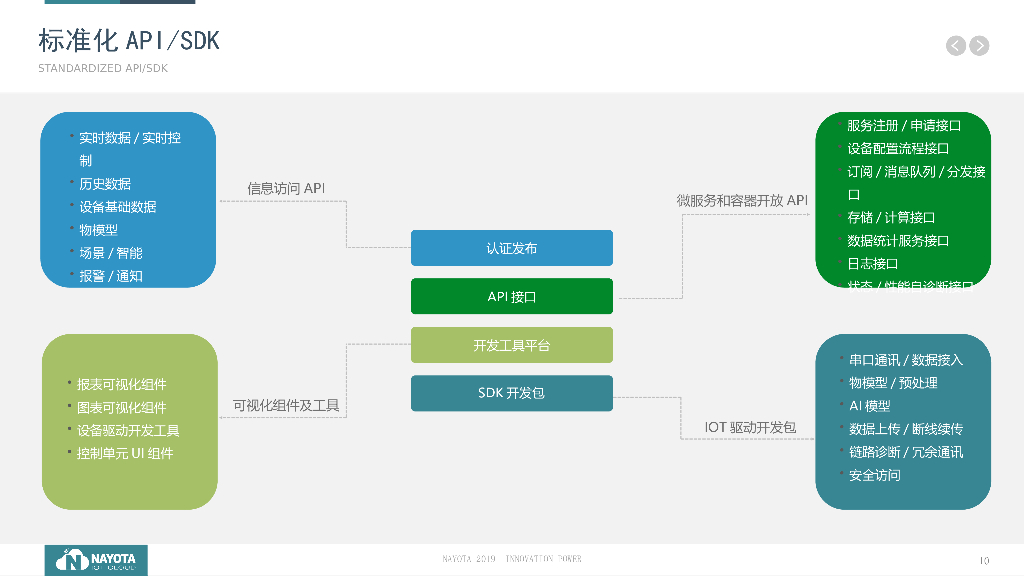Click the 开发工具平台 box
Screen dimensions: 1024x576
(x=511, y=344)
